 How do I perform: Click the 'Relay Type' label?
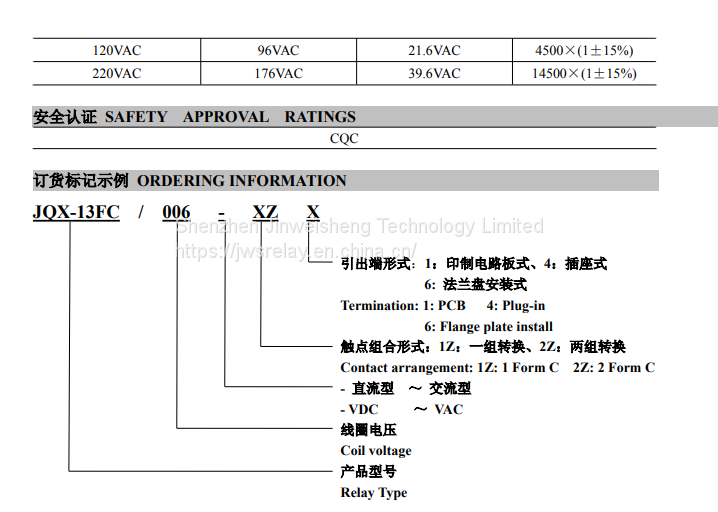(373, 492)
